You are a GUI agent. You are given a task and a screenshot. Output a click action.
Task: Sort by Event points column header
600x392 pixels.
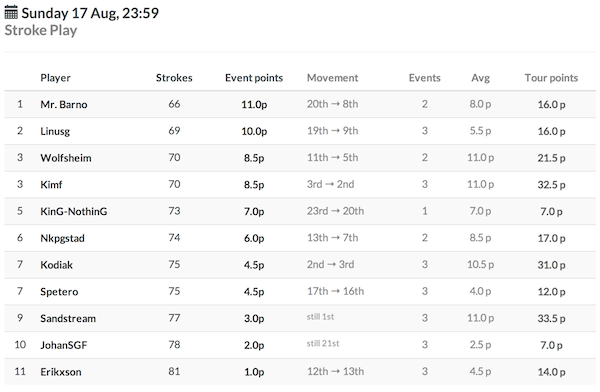click(254, 78)
